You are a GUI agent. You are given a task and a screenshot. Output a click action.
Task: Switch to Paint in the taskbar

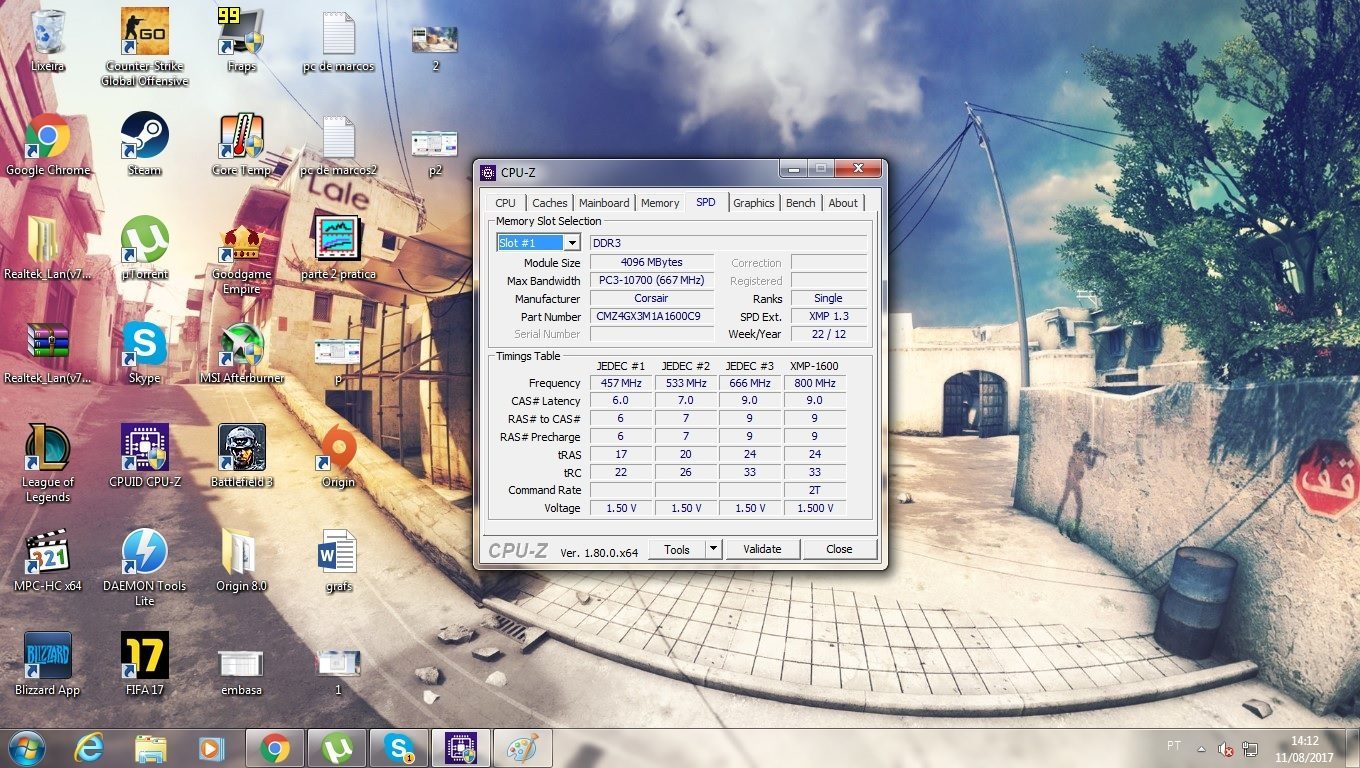(x=523, y=748)
